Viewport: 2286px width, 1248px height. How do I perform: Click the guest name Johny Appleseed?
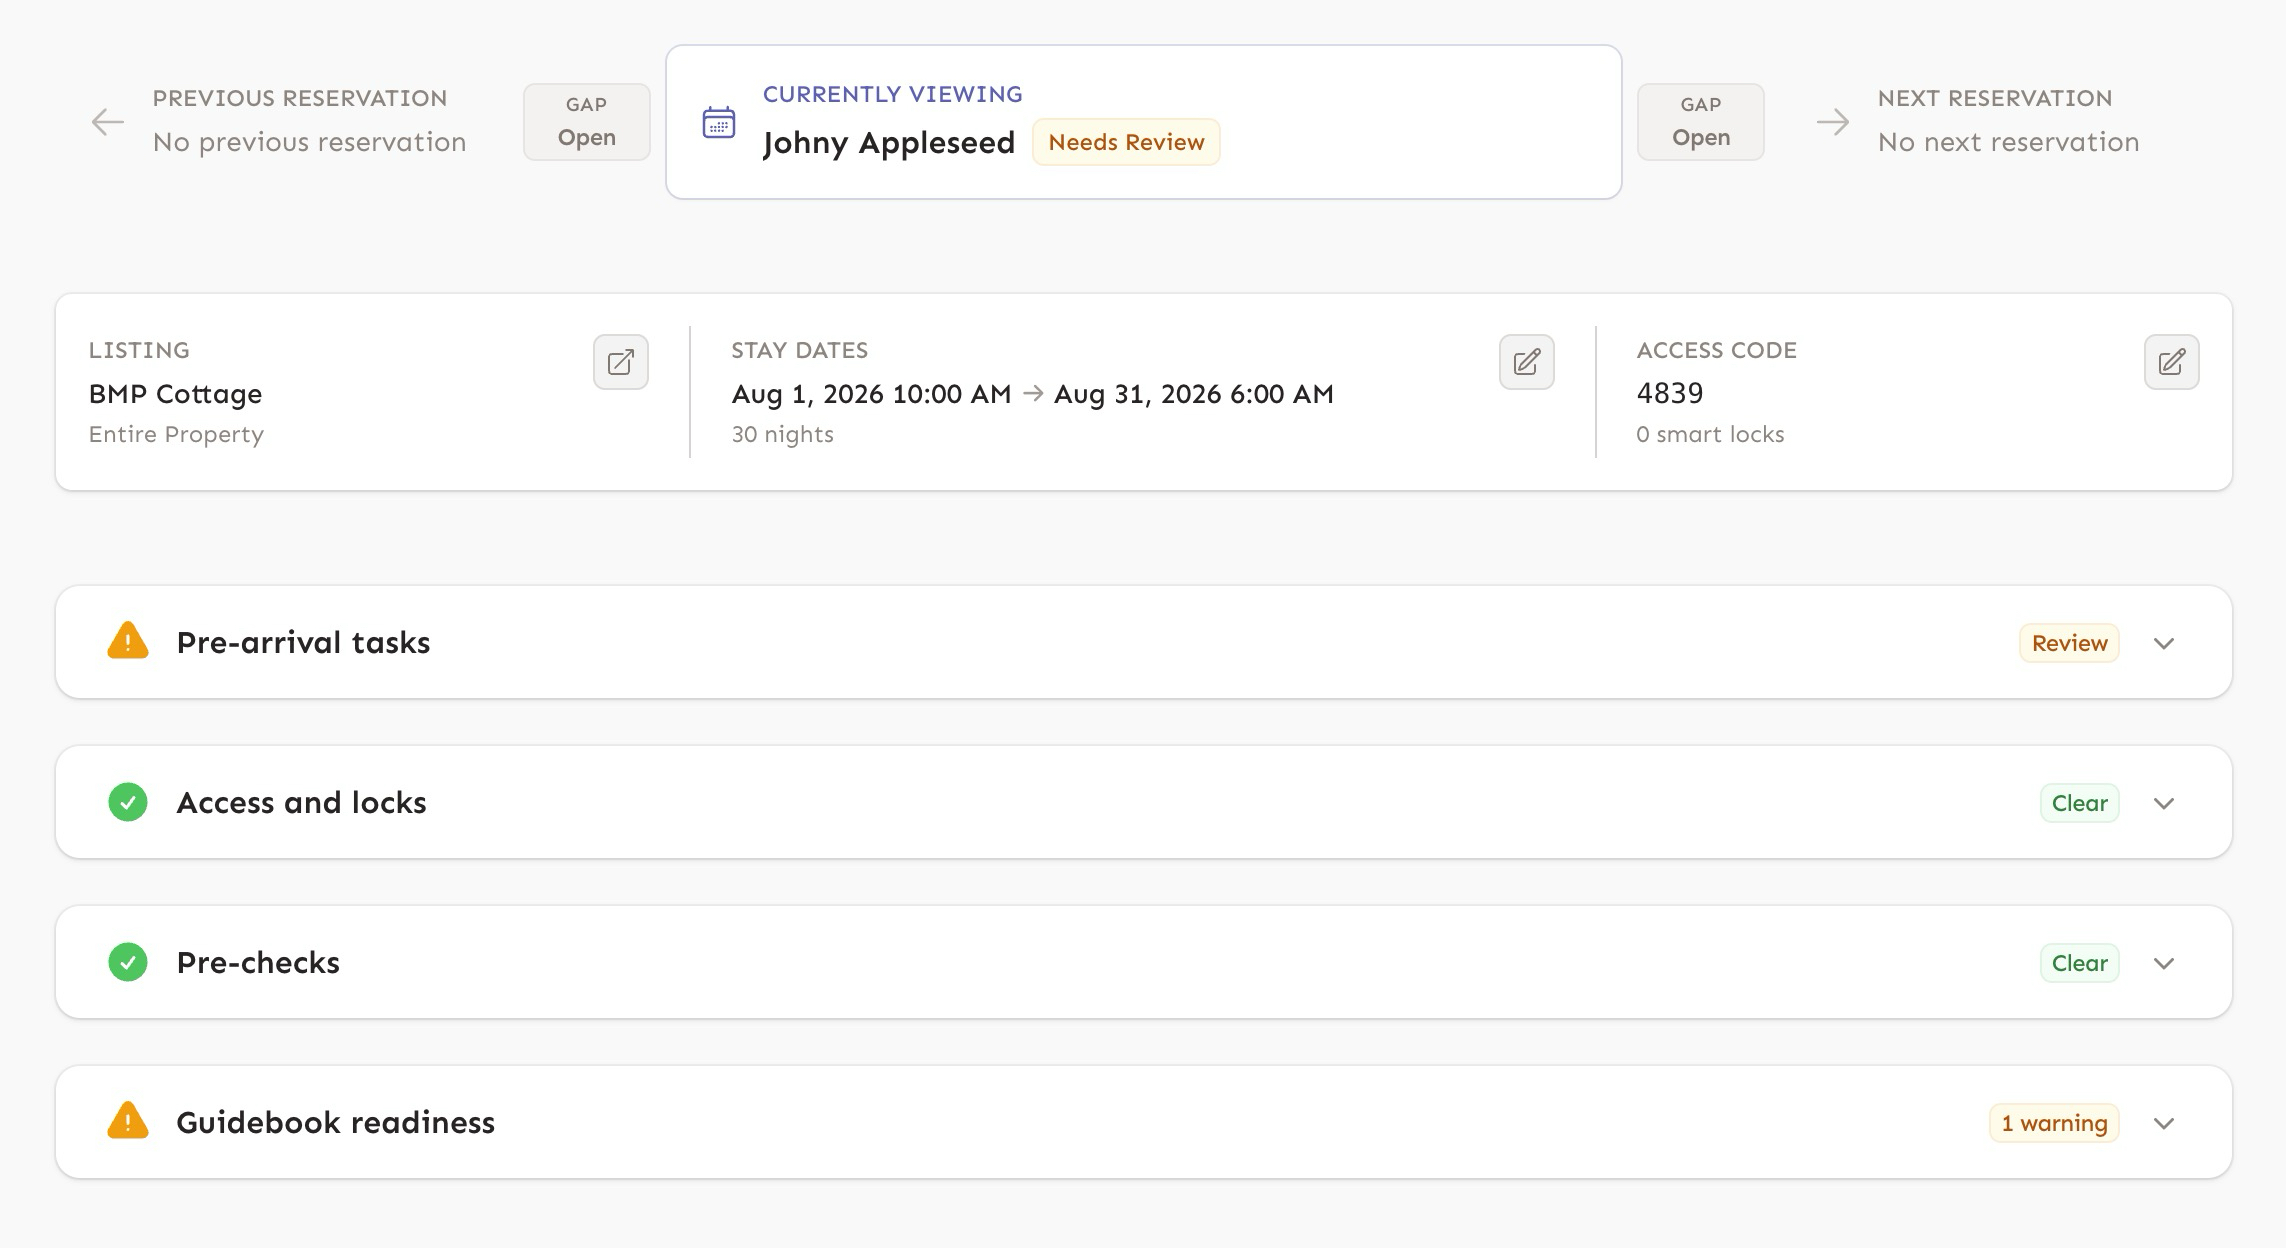click(x=888, y=143)
